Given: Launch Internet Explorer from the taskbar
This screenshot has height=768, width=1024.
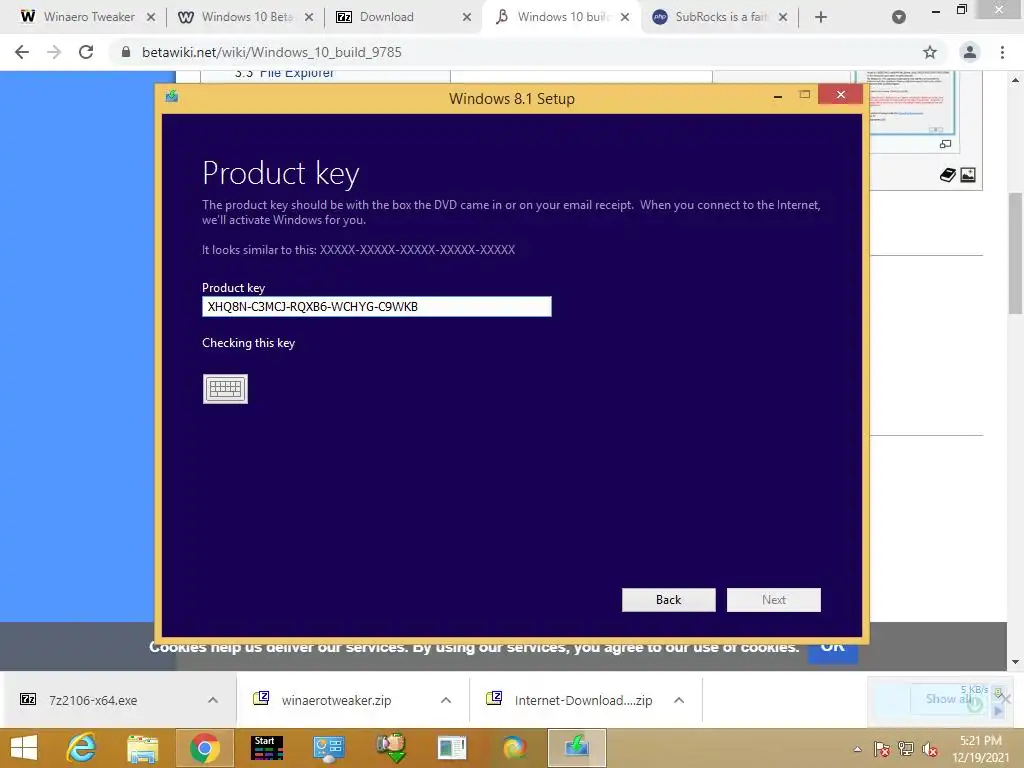Looking at the screenshot, I should coord(81,748).
